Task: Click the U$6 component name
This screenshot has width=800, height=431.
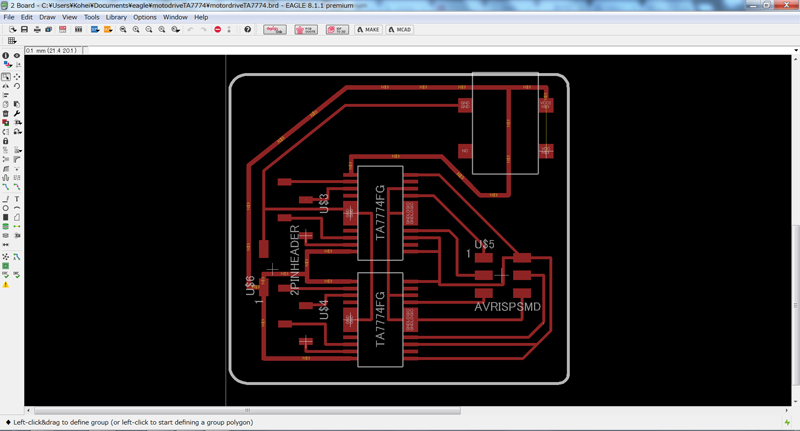Action: pos(250,286)
